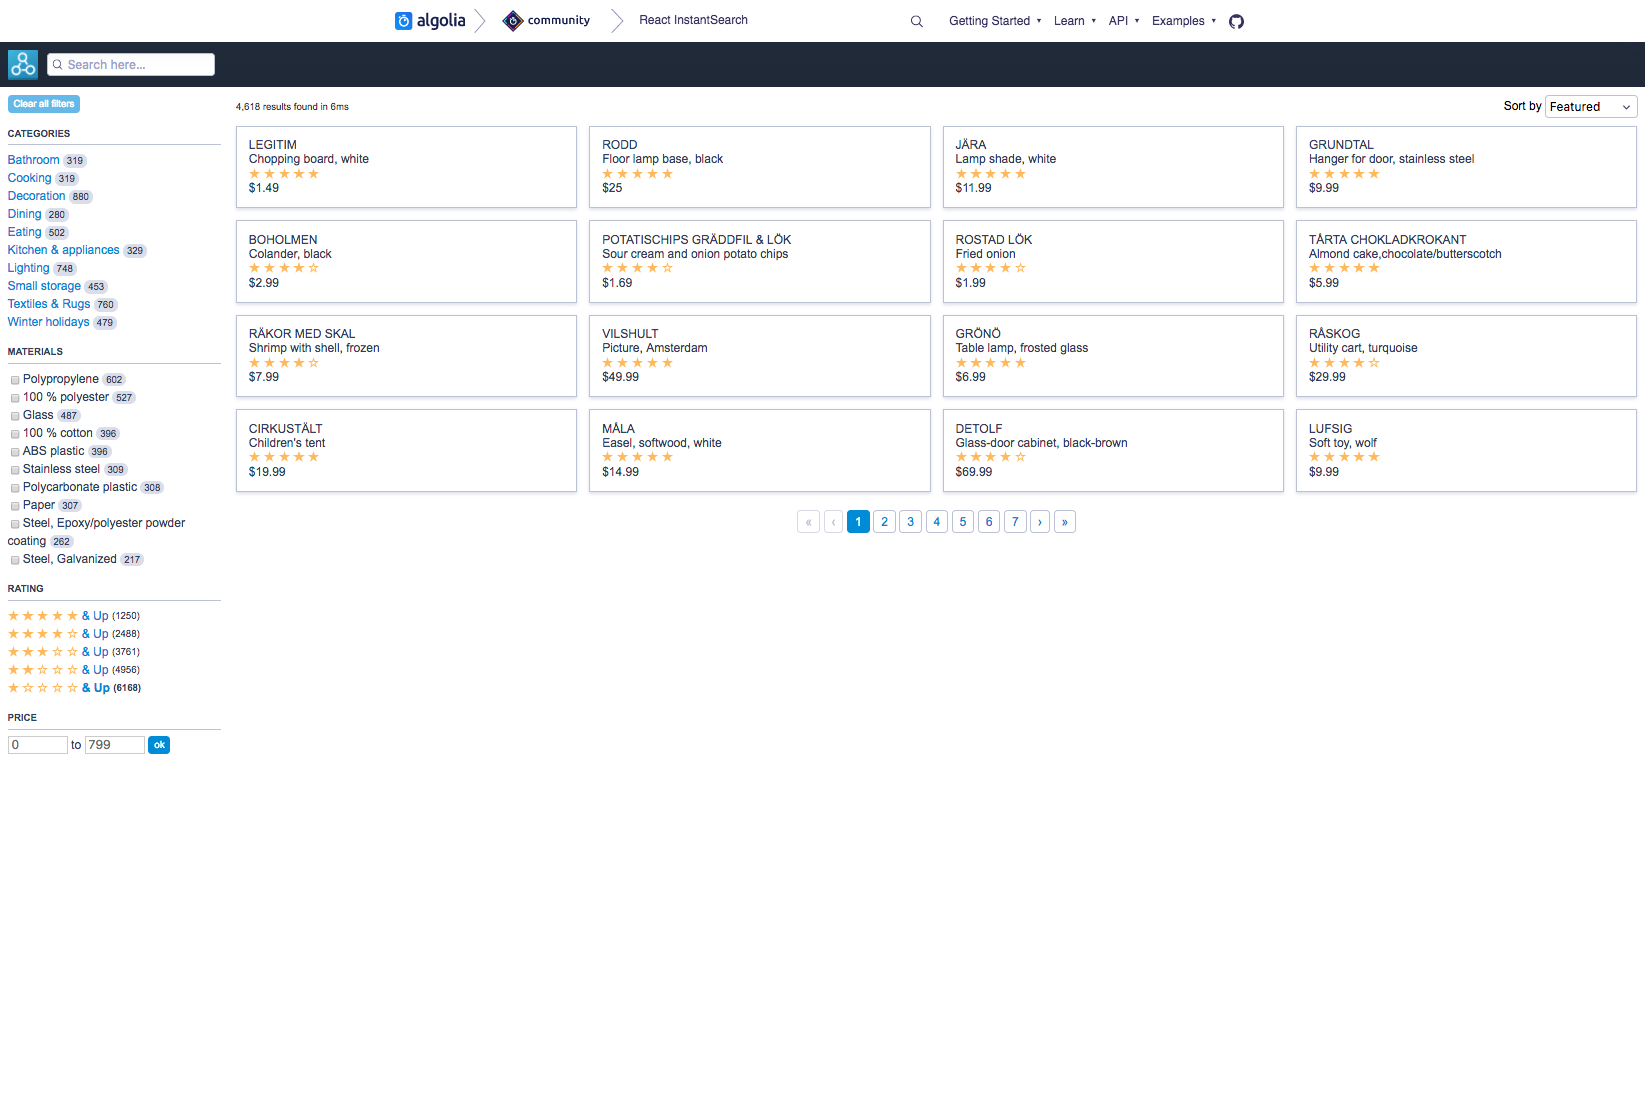This screenshot has height=1095, width=1645.
Task: Open the Sort by Featured dropdown
Action: pyautogui.click(x=1590, y=106)
